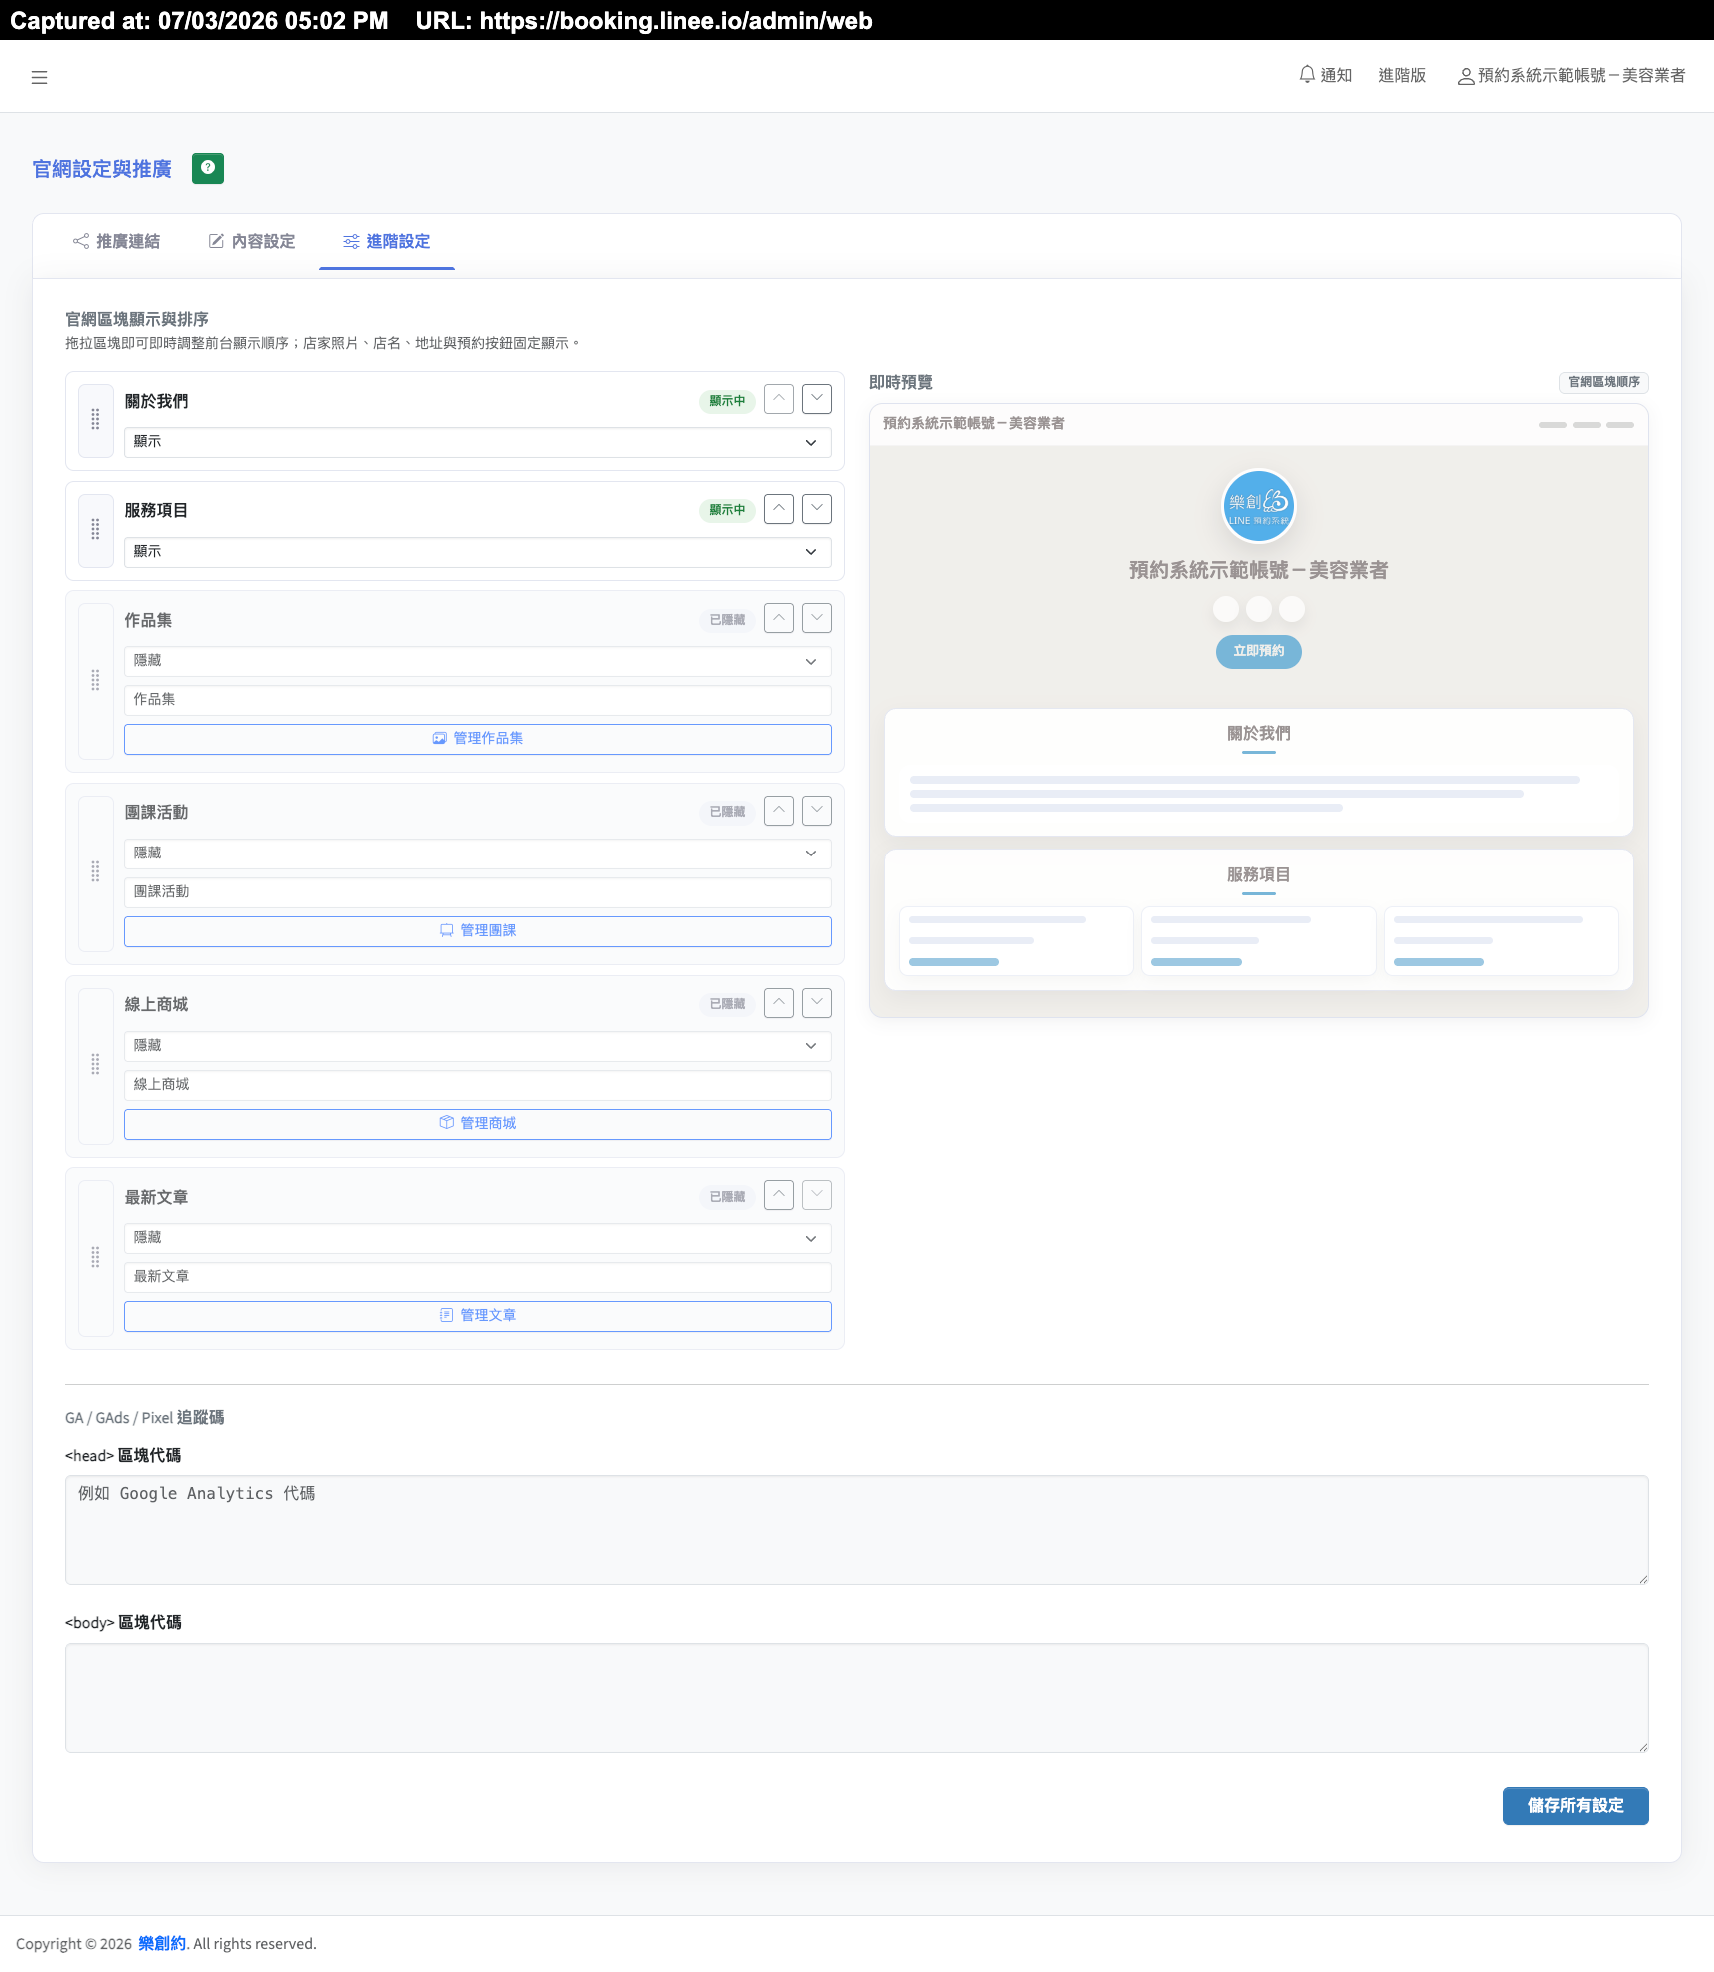
Task: Select the 進階設定 tab
Action: pos(387,241)
